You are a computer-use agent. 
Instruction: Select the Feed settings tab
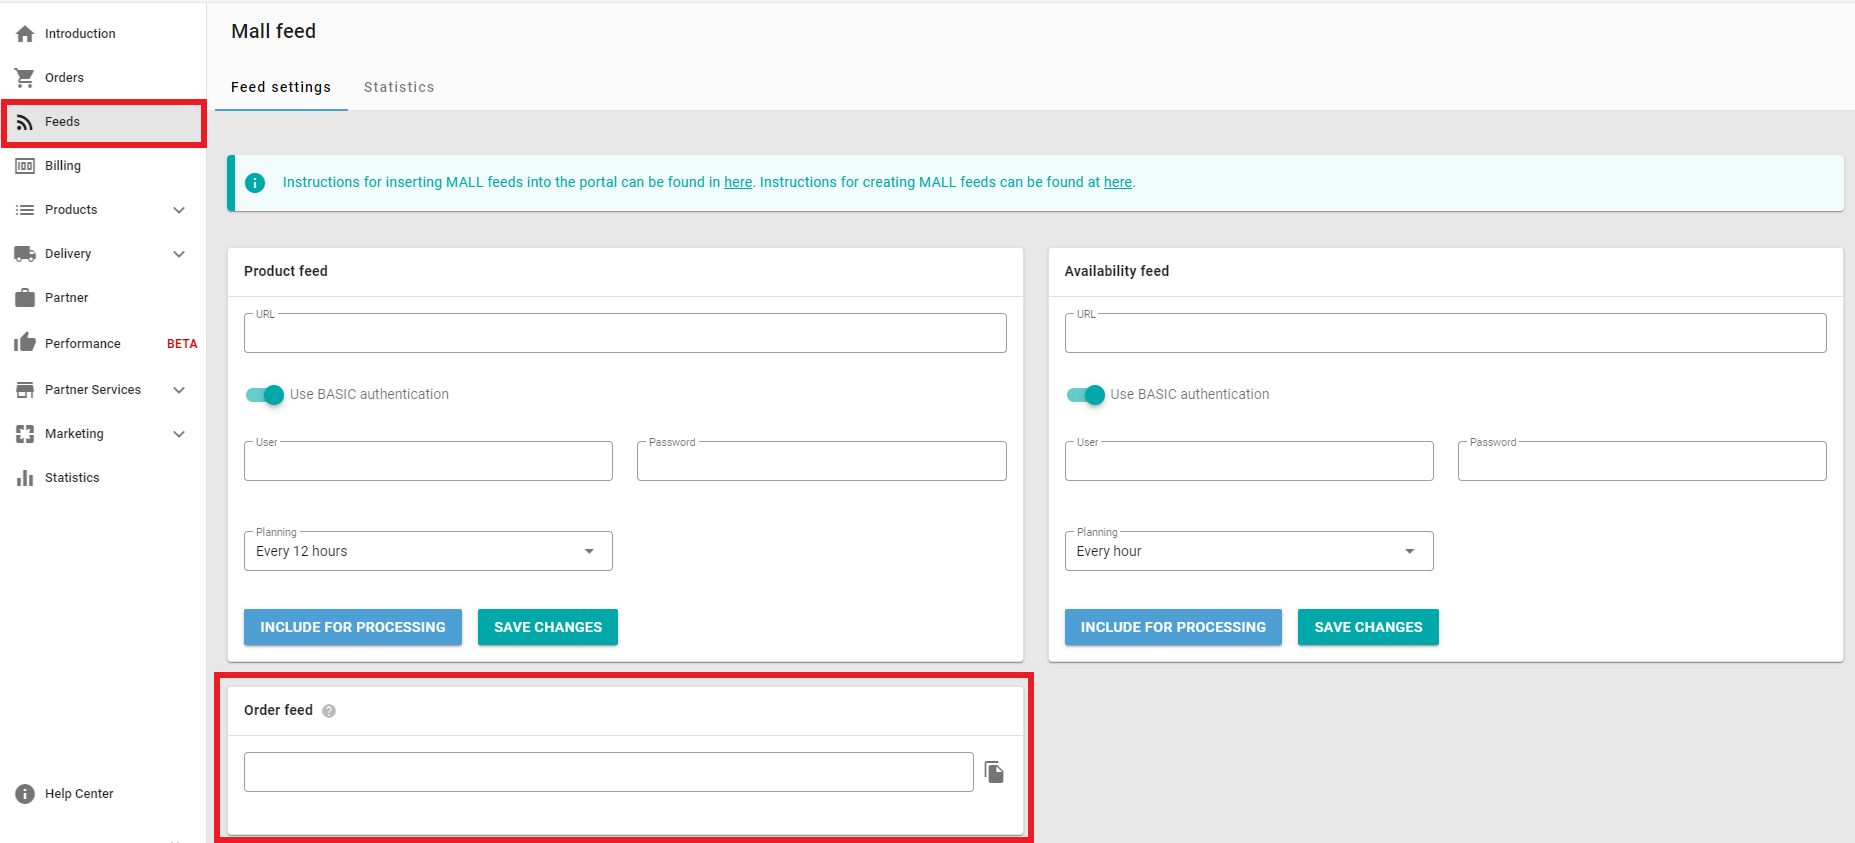click(281, 87)
